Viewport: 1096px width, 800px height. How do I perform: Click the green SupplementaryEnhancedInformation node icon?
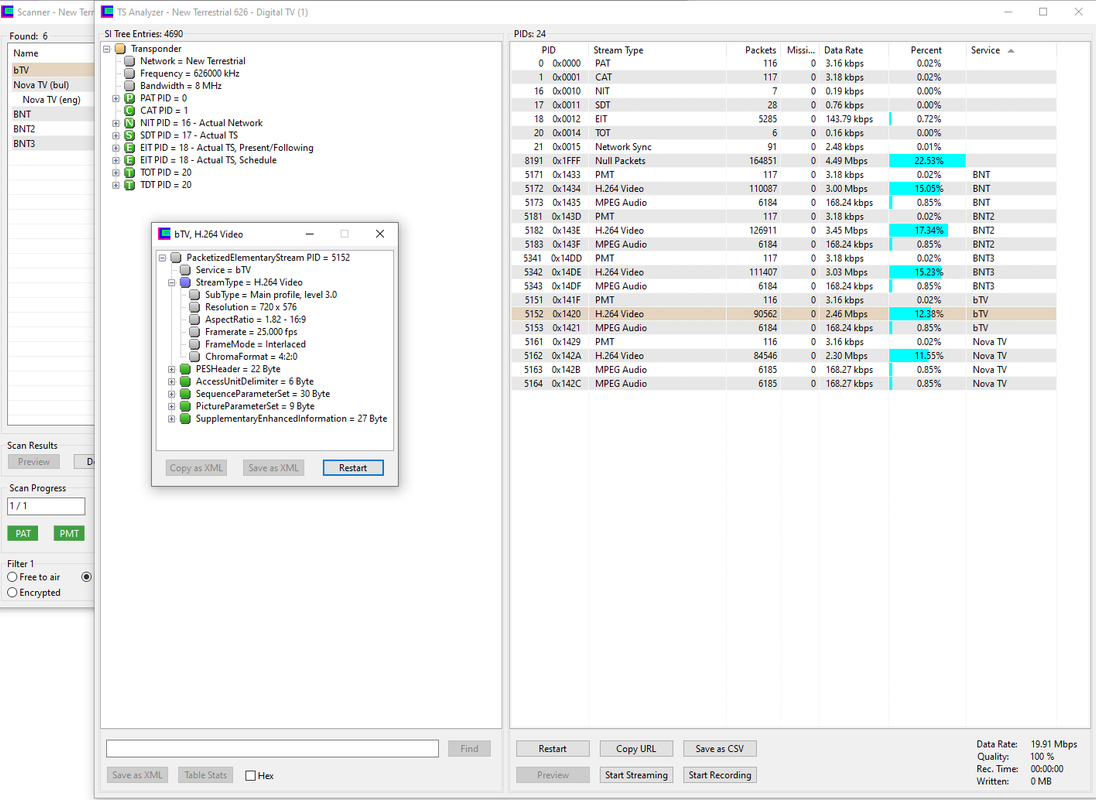(185, 419)
